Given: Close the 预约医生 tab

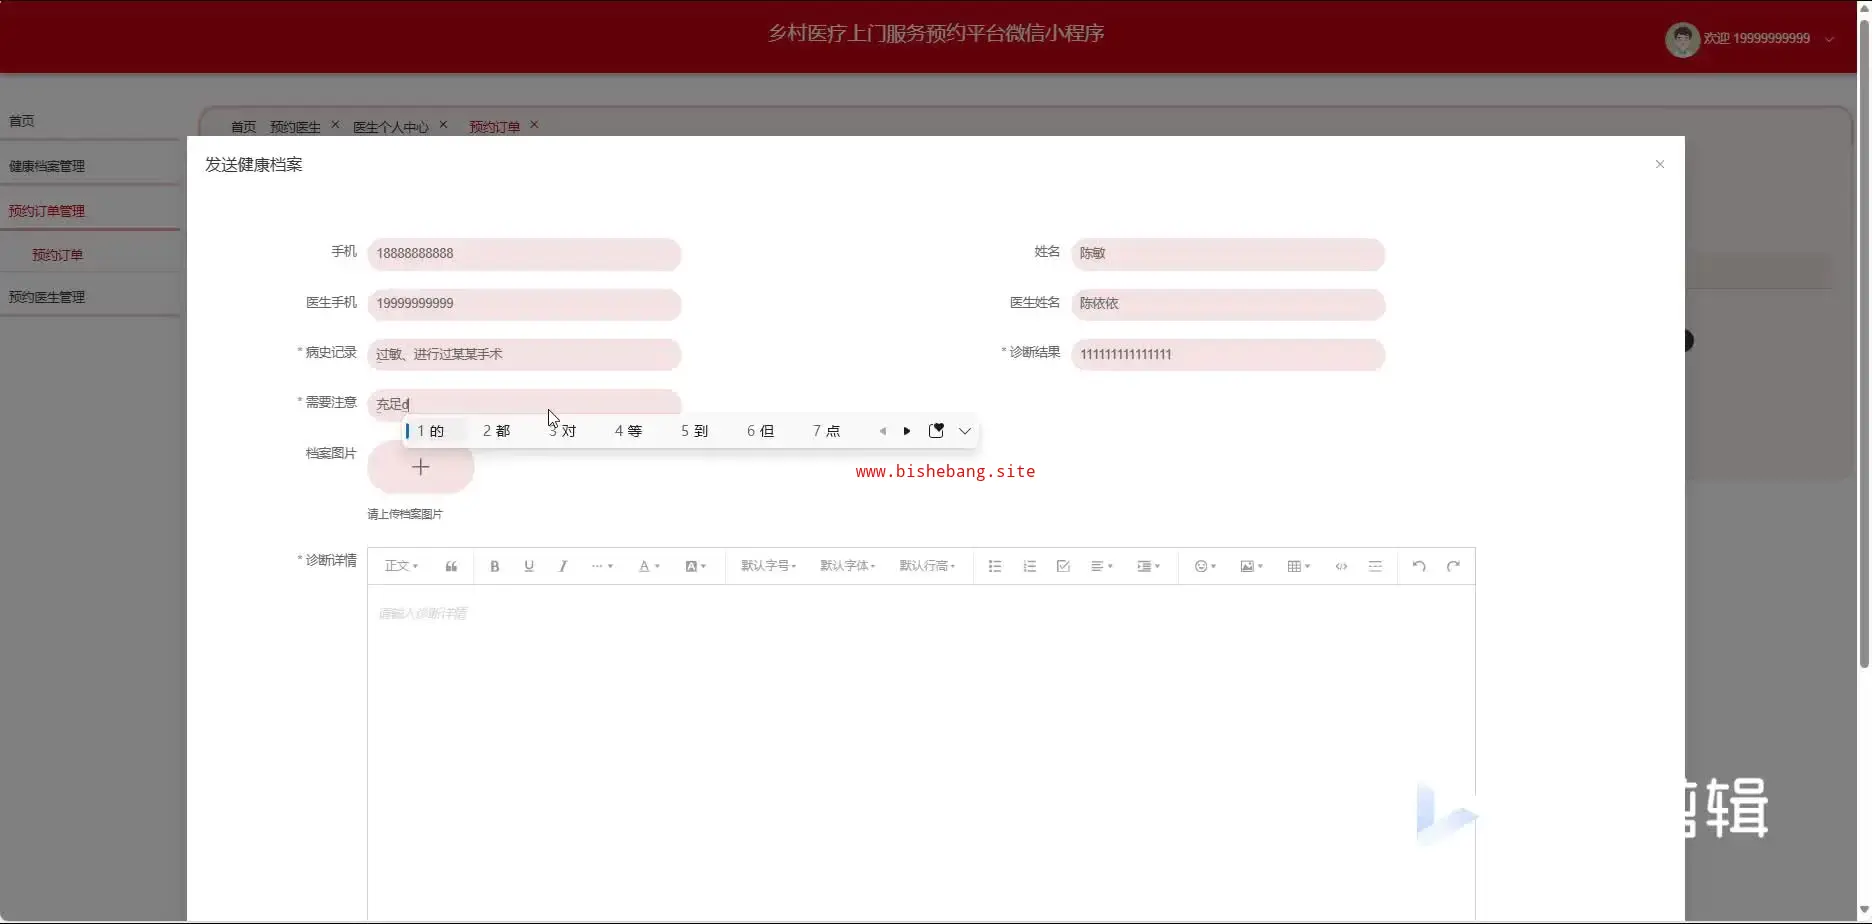Looking at the screenshot, I should [x=335, y=125].
